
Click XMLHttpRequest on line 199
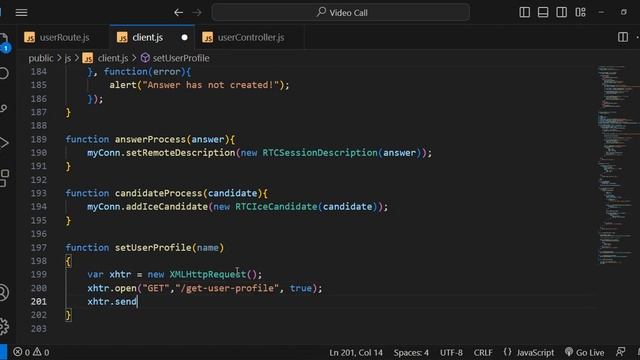[208, 274]
